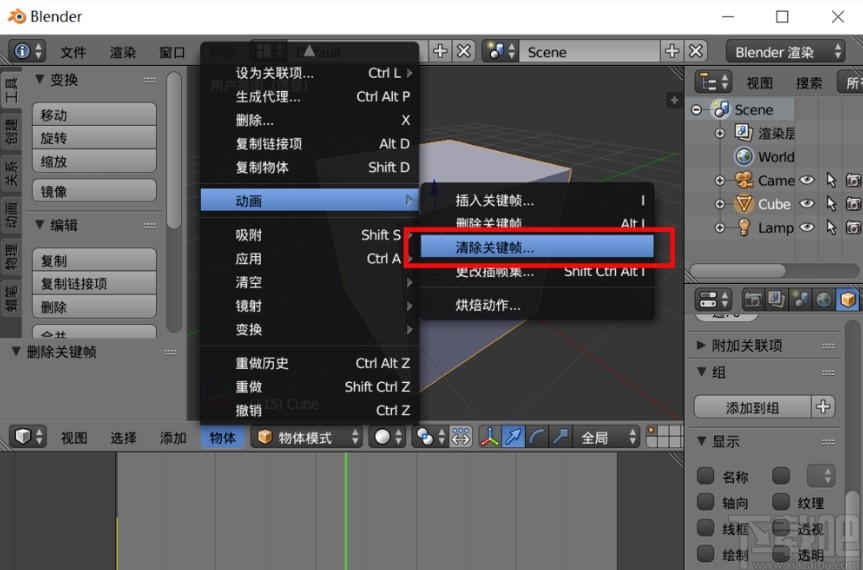Expand the Camera node in outliner
Viewport: 863px width, 570px height.
[719, 180]
